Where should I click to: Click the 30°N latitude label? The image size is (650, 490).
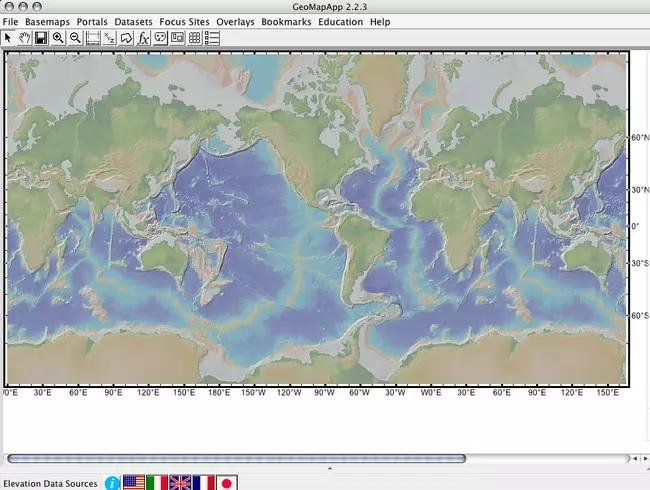(640, 189)
